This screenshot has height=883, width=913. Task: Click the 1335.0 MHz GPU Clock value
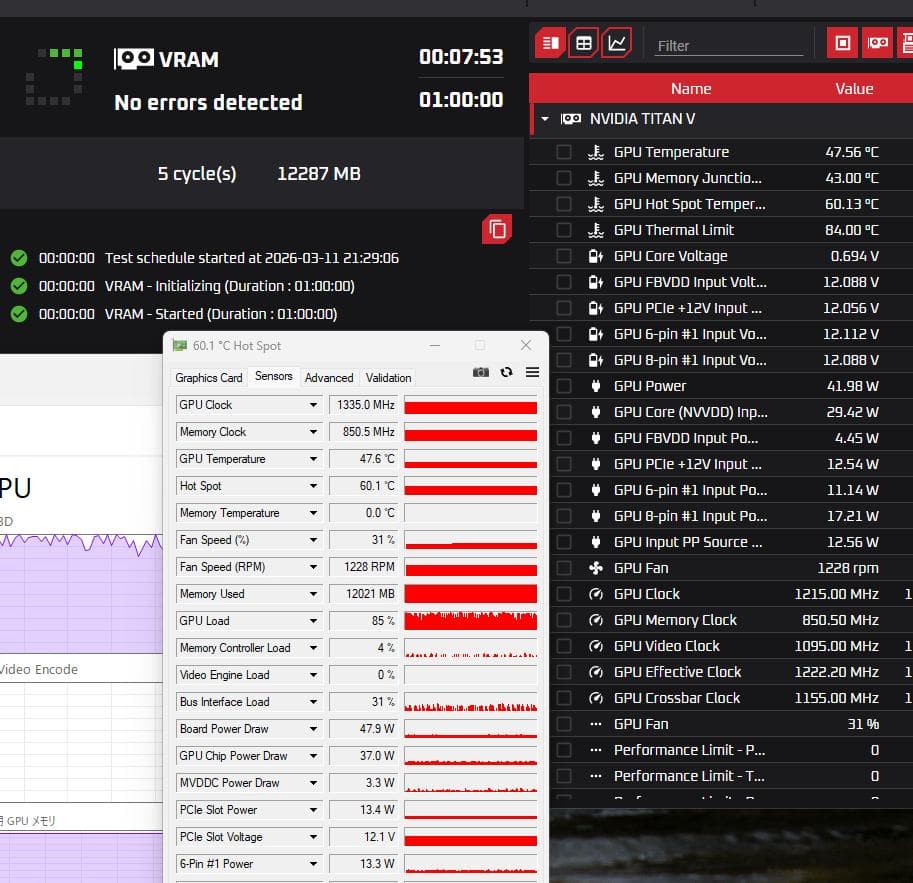pos(363,405)
